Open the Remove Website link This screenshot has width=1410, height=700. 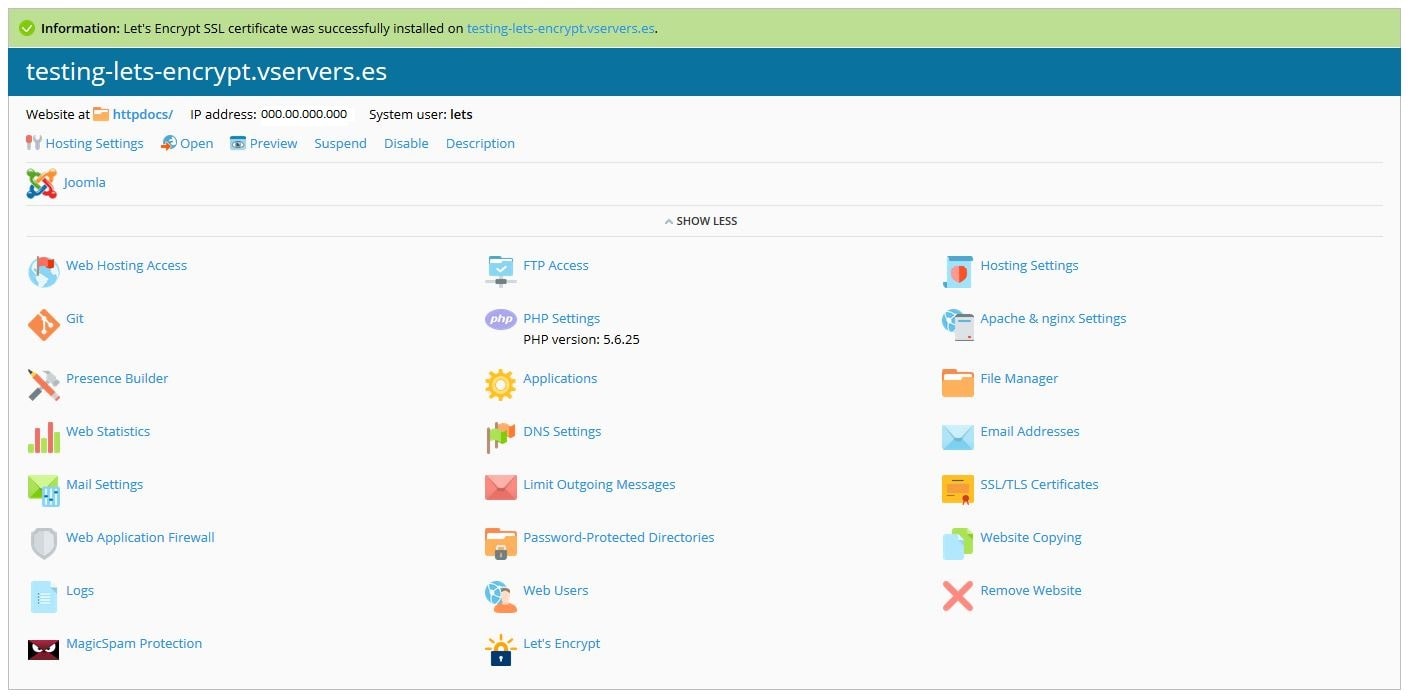[1031, 590]
